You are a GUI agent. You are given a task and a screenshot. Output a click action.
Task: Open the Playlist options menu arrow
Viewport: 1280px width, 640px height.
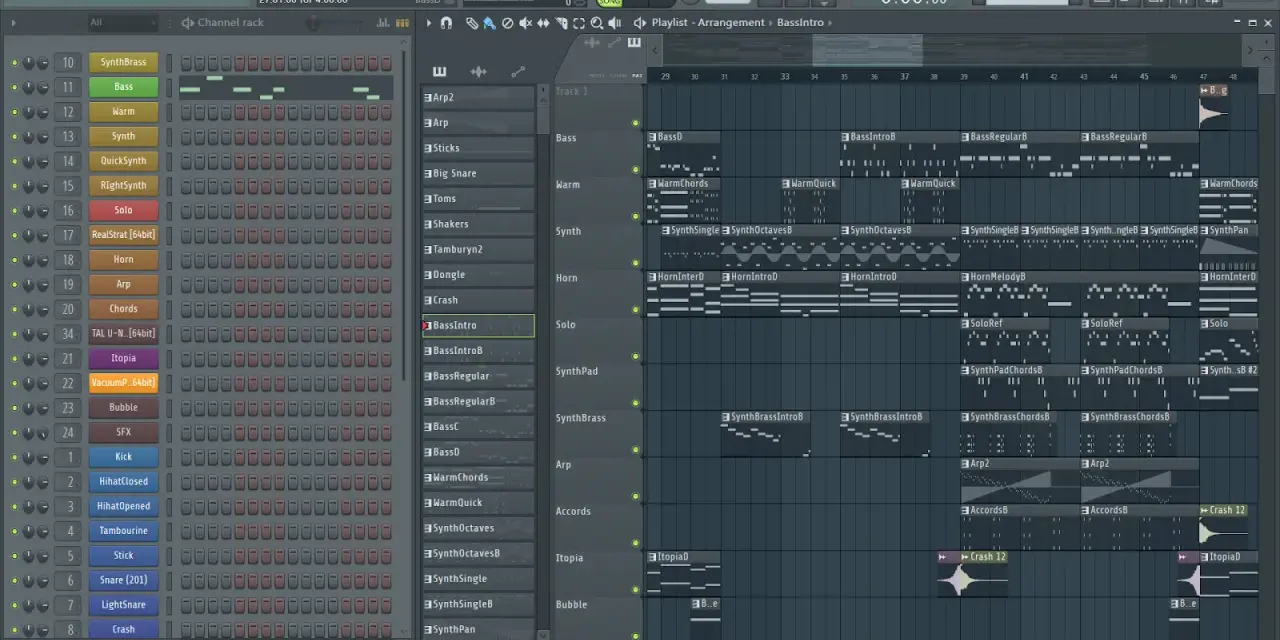[x=428, y=22]
